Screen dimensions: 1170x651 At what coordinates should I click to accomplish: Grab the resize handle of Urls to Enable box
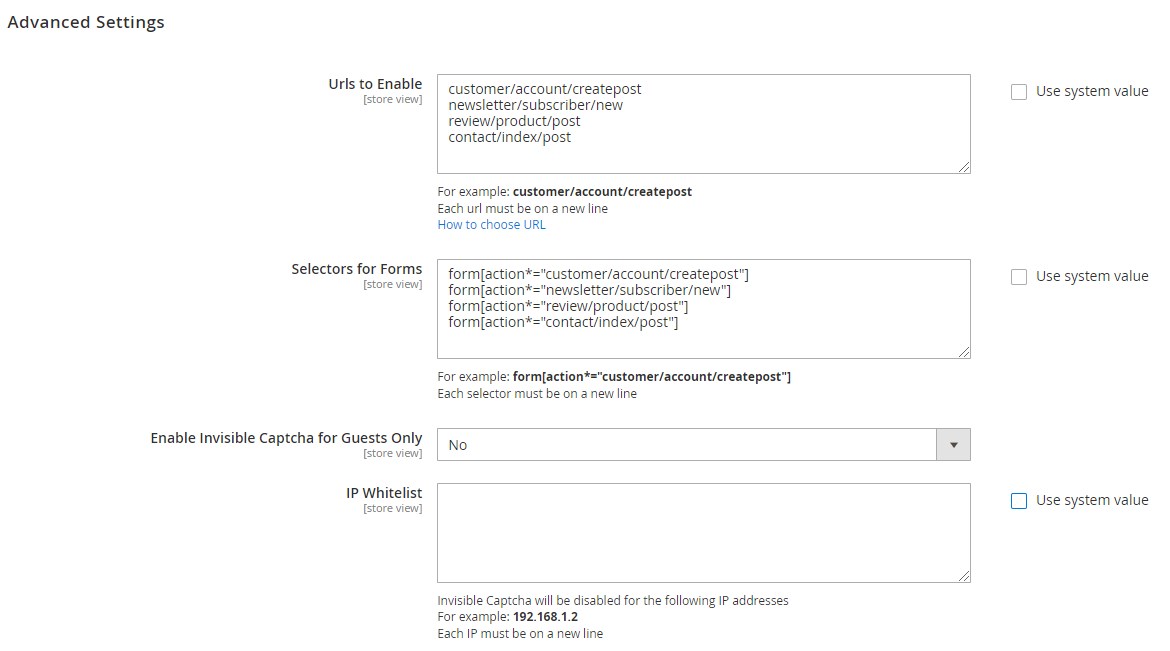[964, 167]
